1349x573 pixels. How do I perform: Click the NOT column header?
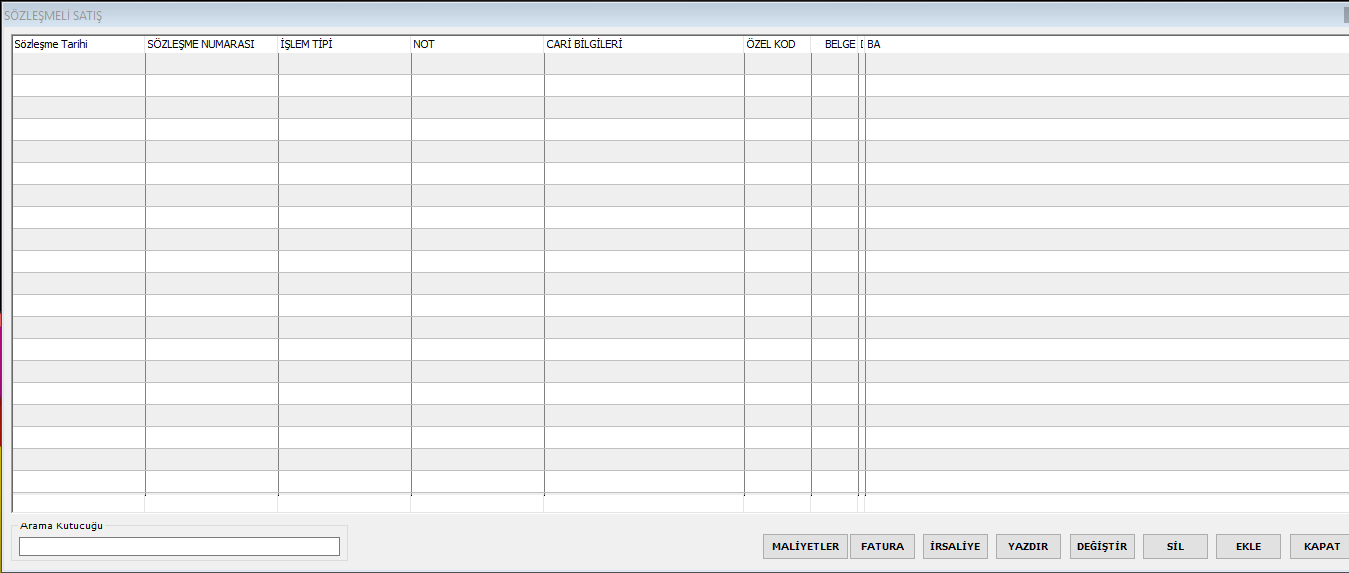[477, 44]
